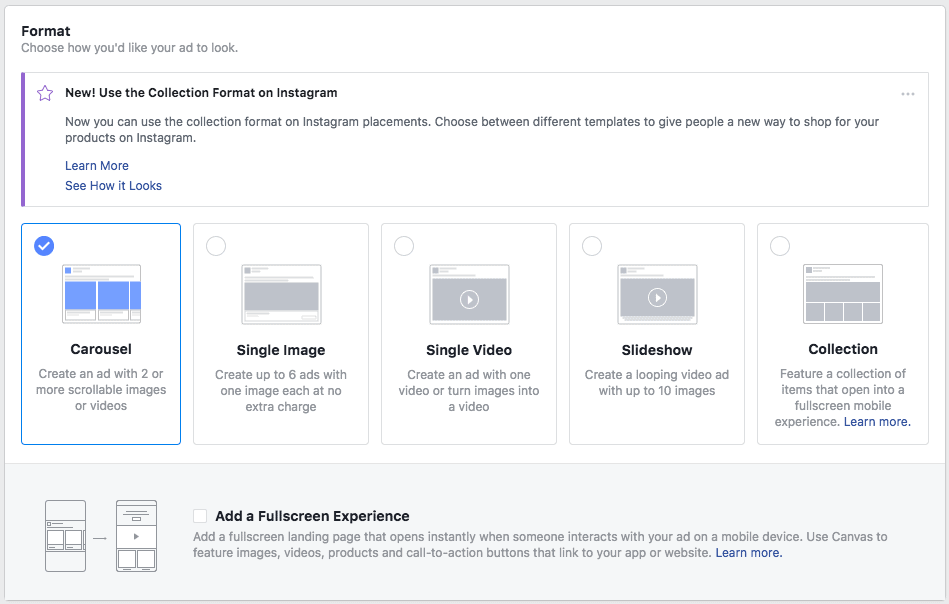
Task: Click the Single Video card description
Action: (469, 391)
